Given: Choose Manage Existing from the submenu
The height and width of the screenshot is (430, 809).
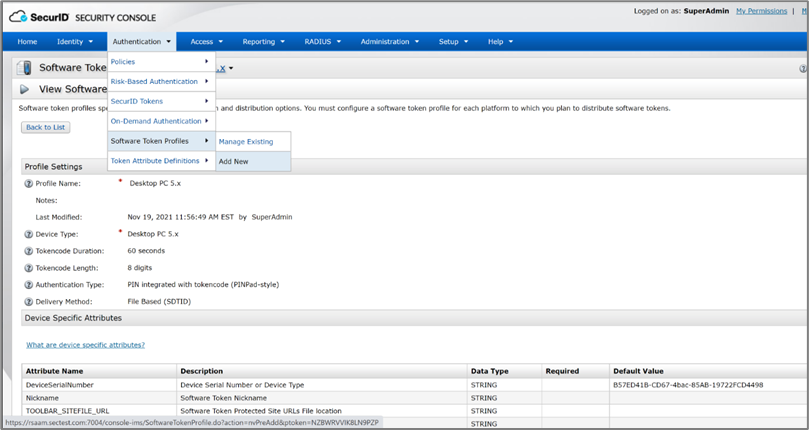Looking at the screenshot, I should pos(246,142).
